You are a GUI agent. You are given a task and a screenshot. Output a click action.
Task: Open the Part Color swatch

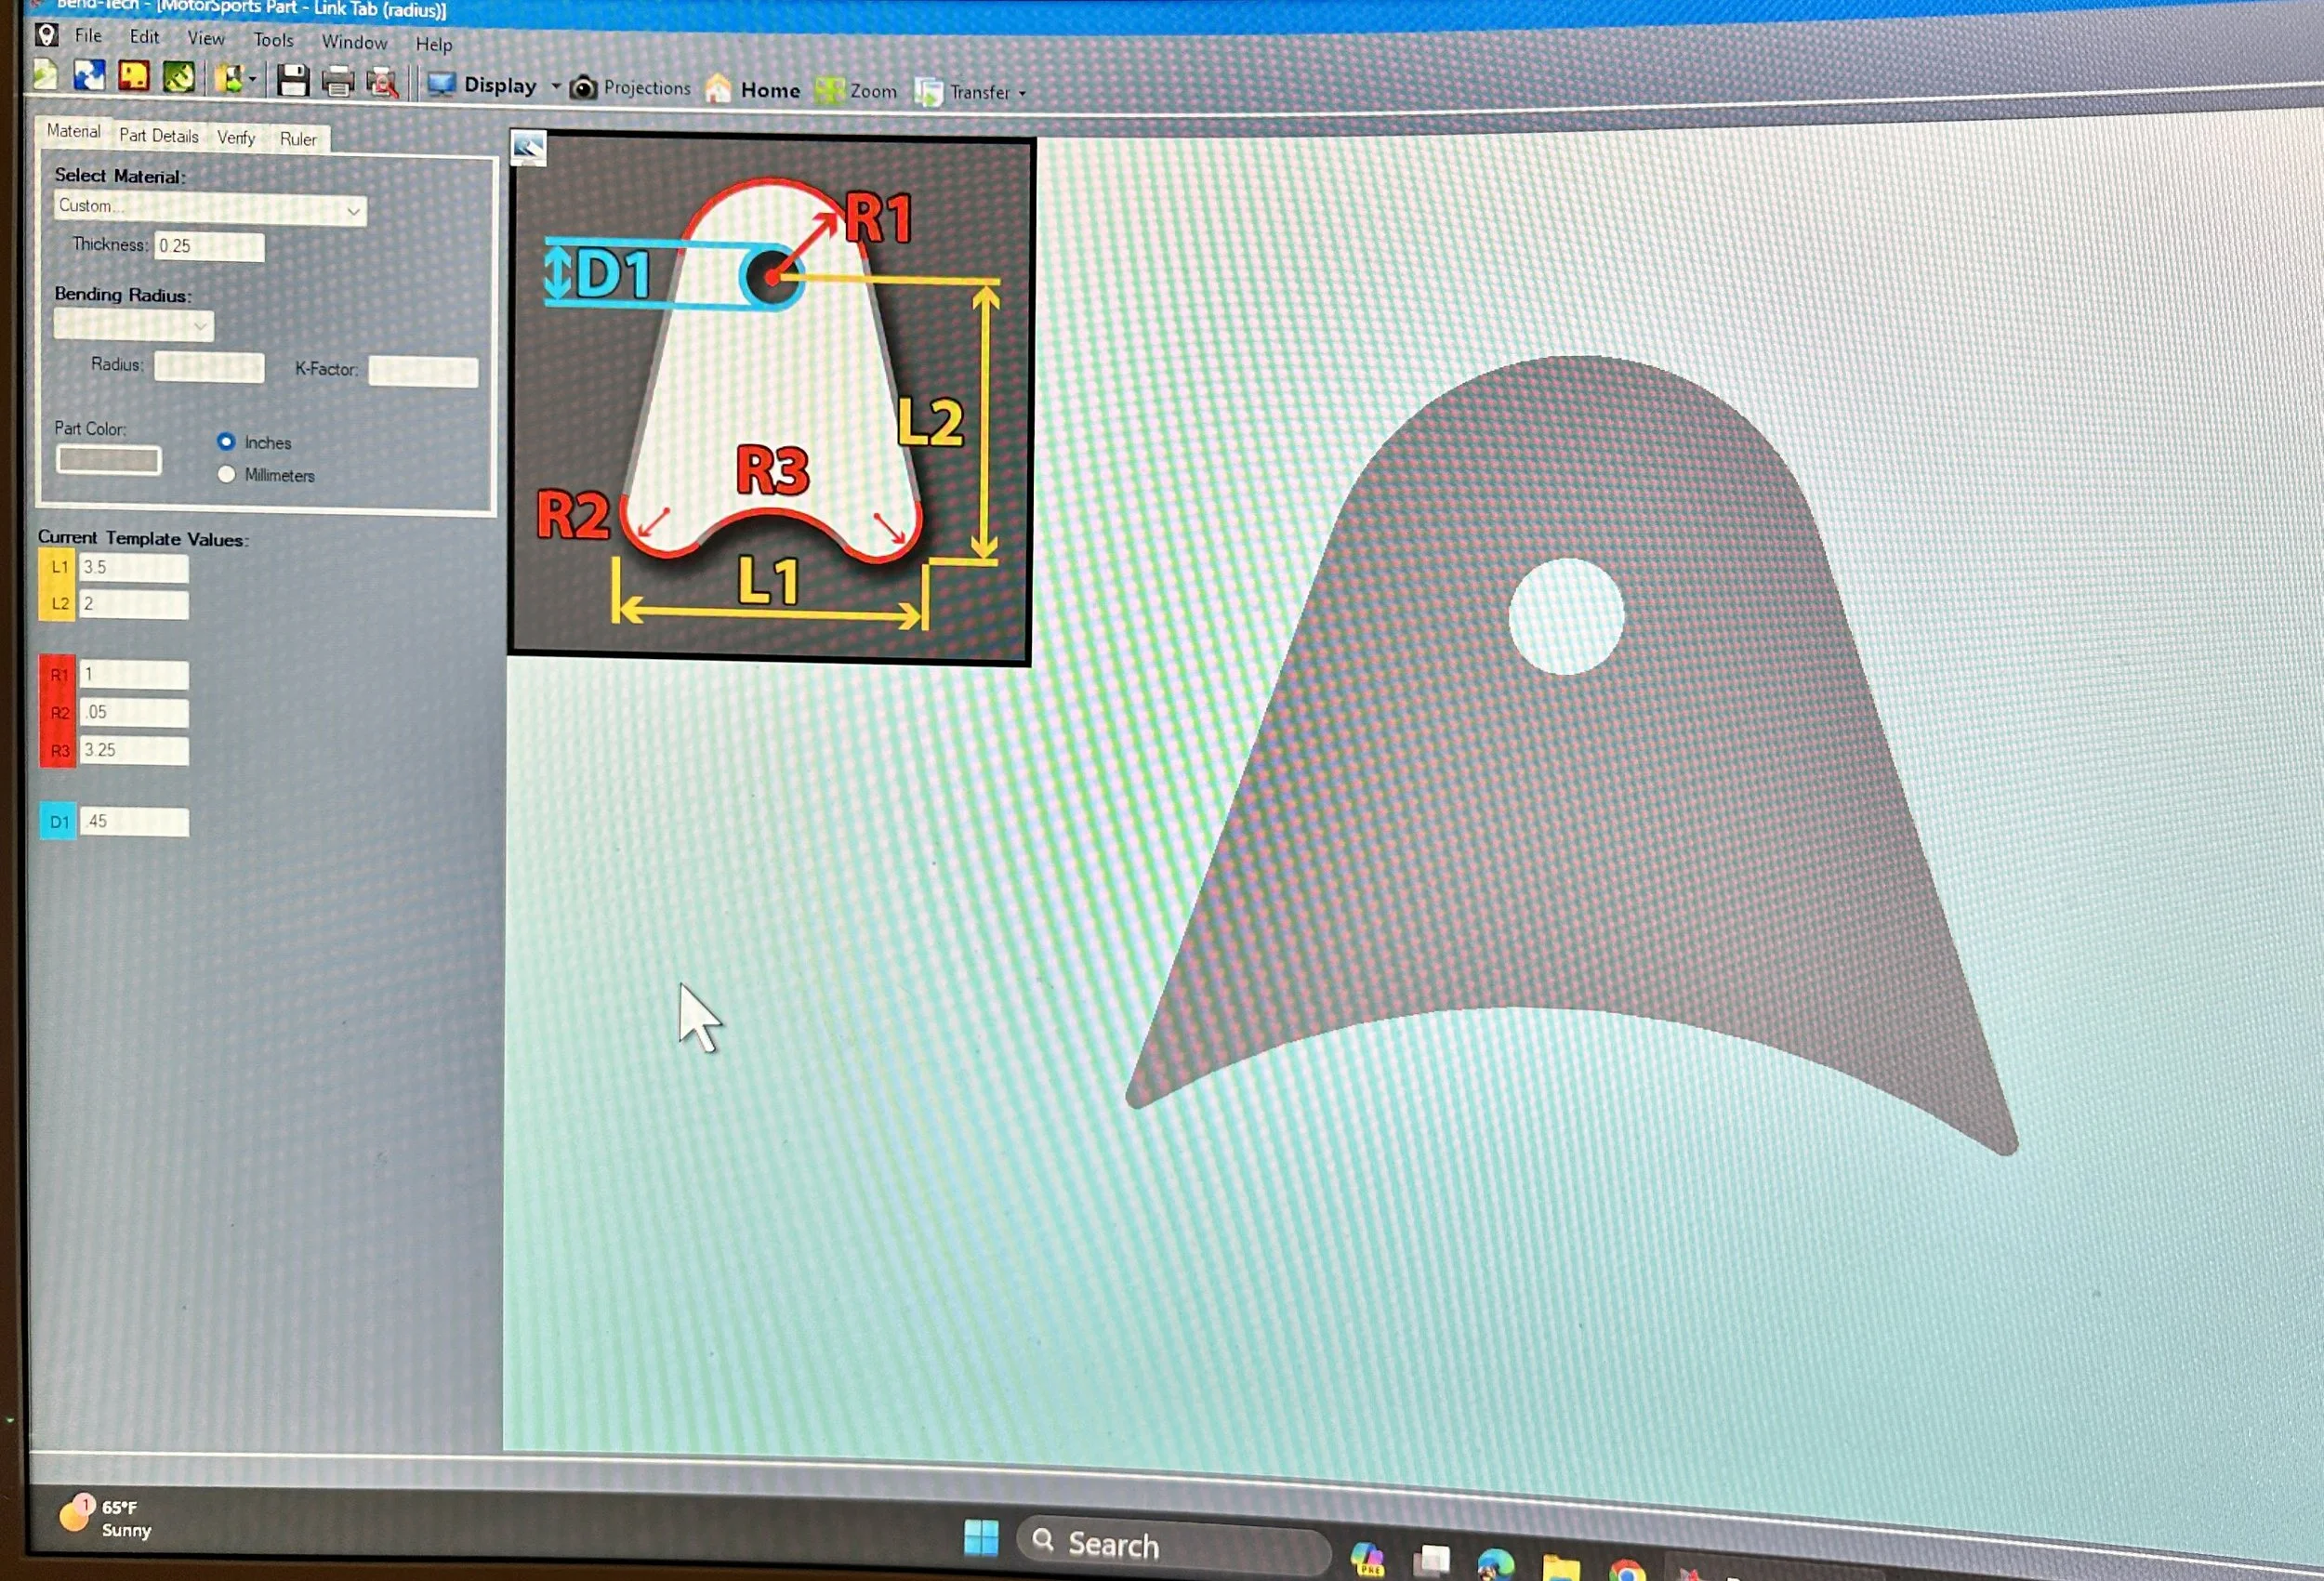point(108,460)
